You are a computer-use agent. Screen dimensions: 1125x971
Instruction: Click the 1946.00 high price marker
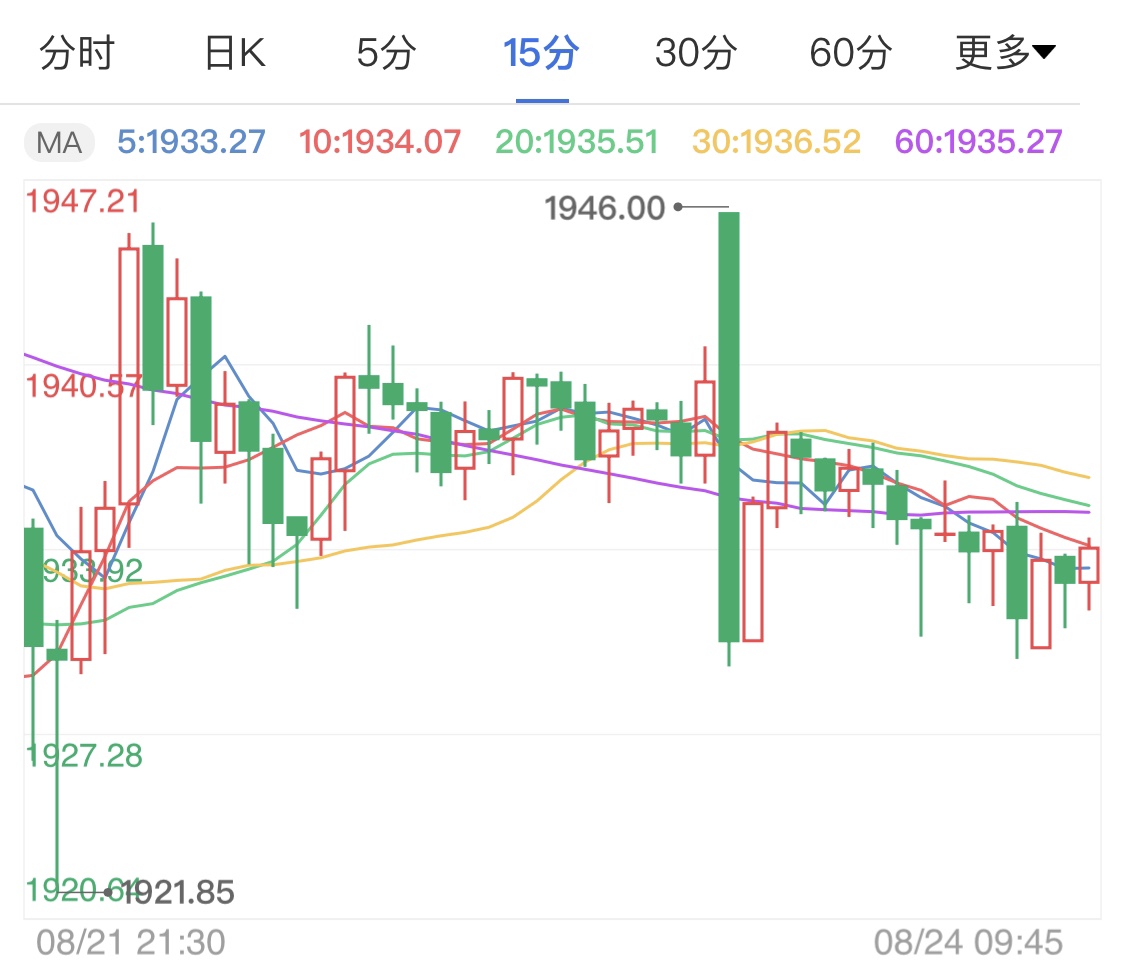click(x=604, y=208)
